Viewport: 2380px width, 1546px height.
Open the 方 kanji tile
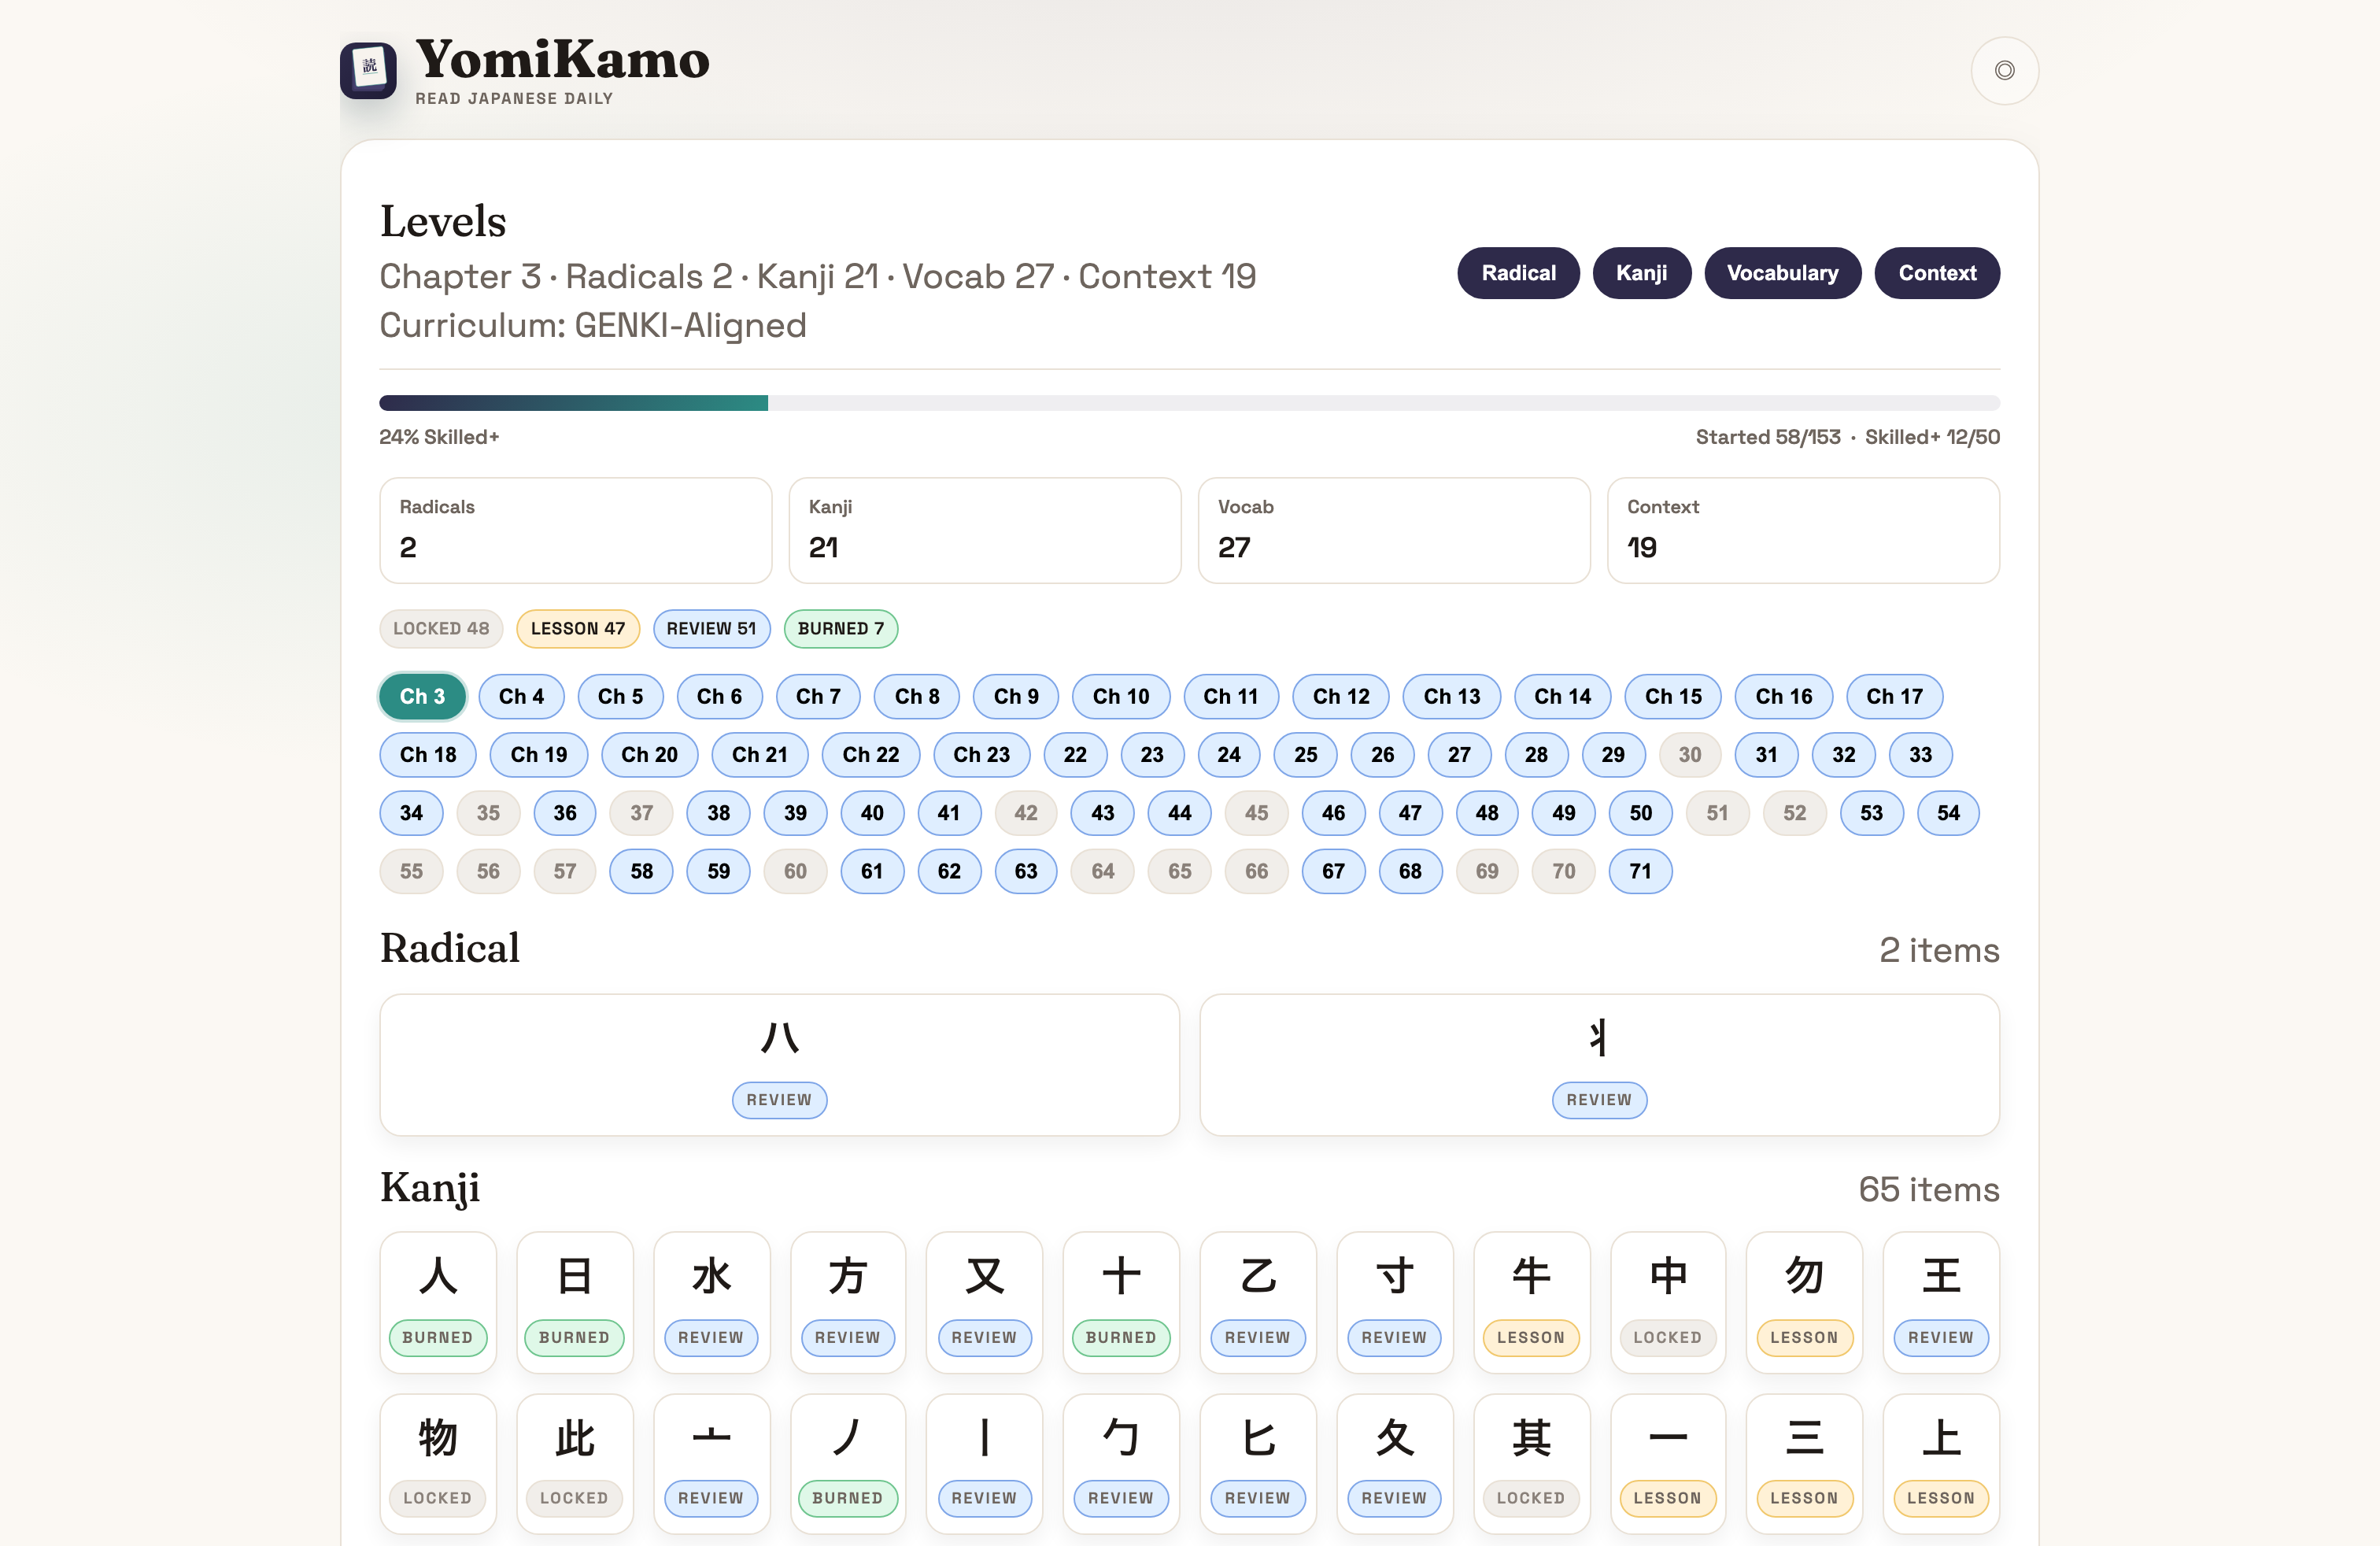(x=848, y=1302)
